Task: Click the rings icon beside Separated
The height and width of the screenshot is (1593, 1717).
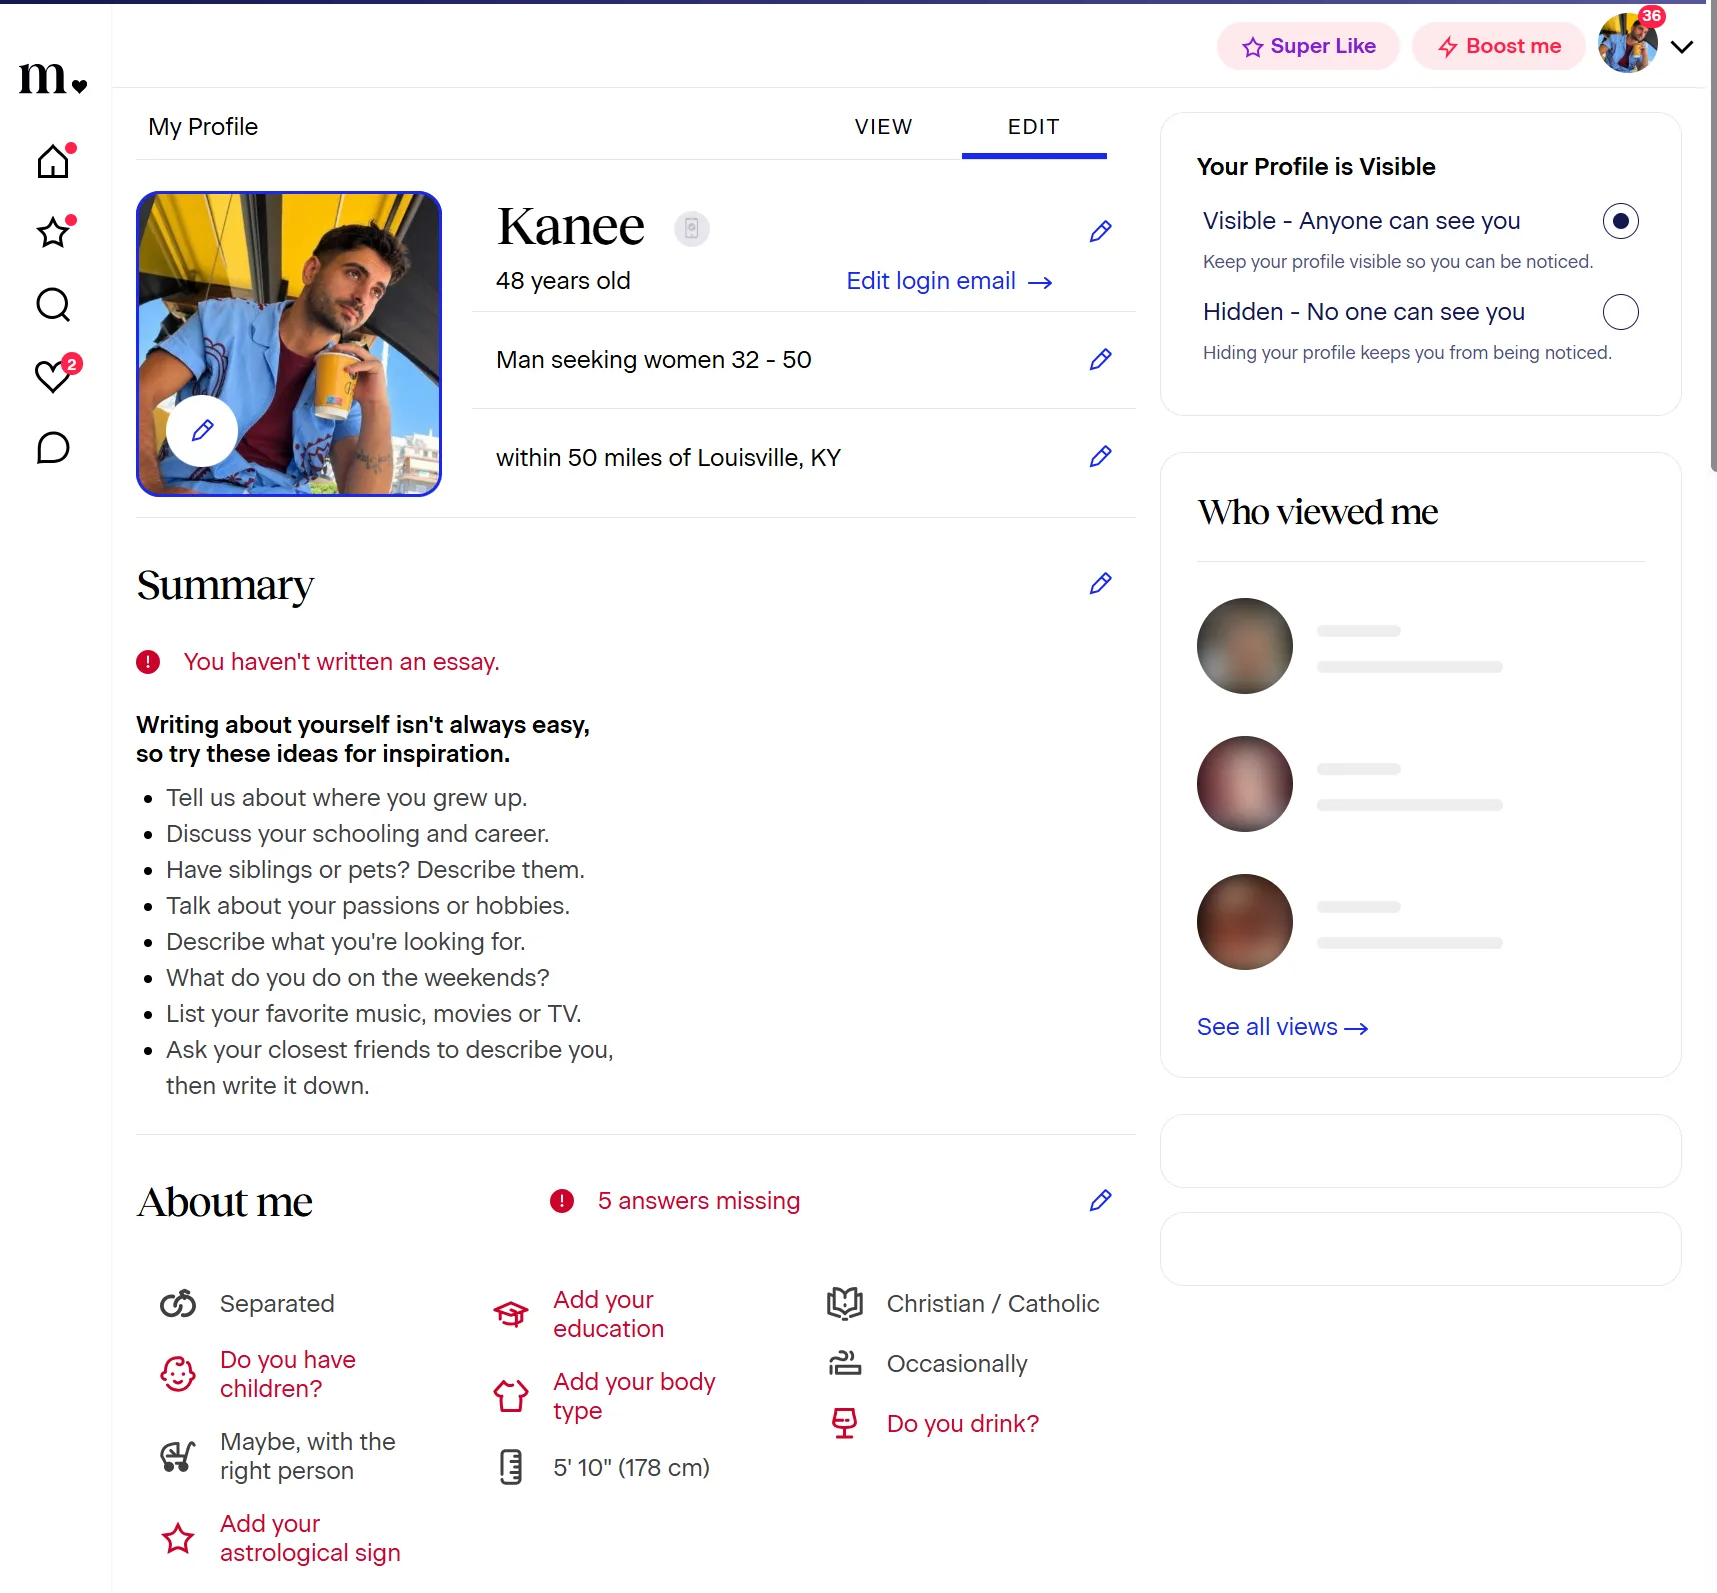Action: point(178,1304)
